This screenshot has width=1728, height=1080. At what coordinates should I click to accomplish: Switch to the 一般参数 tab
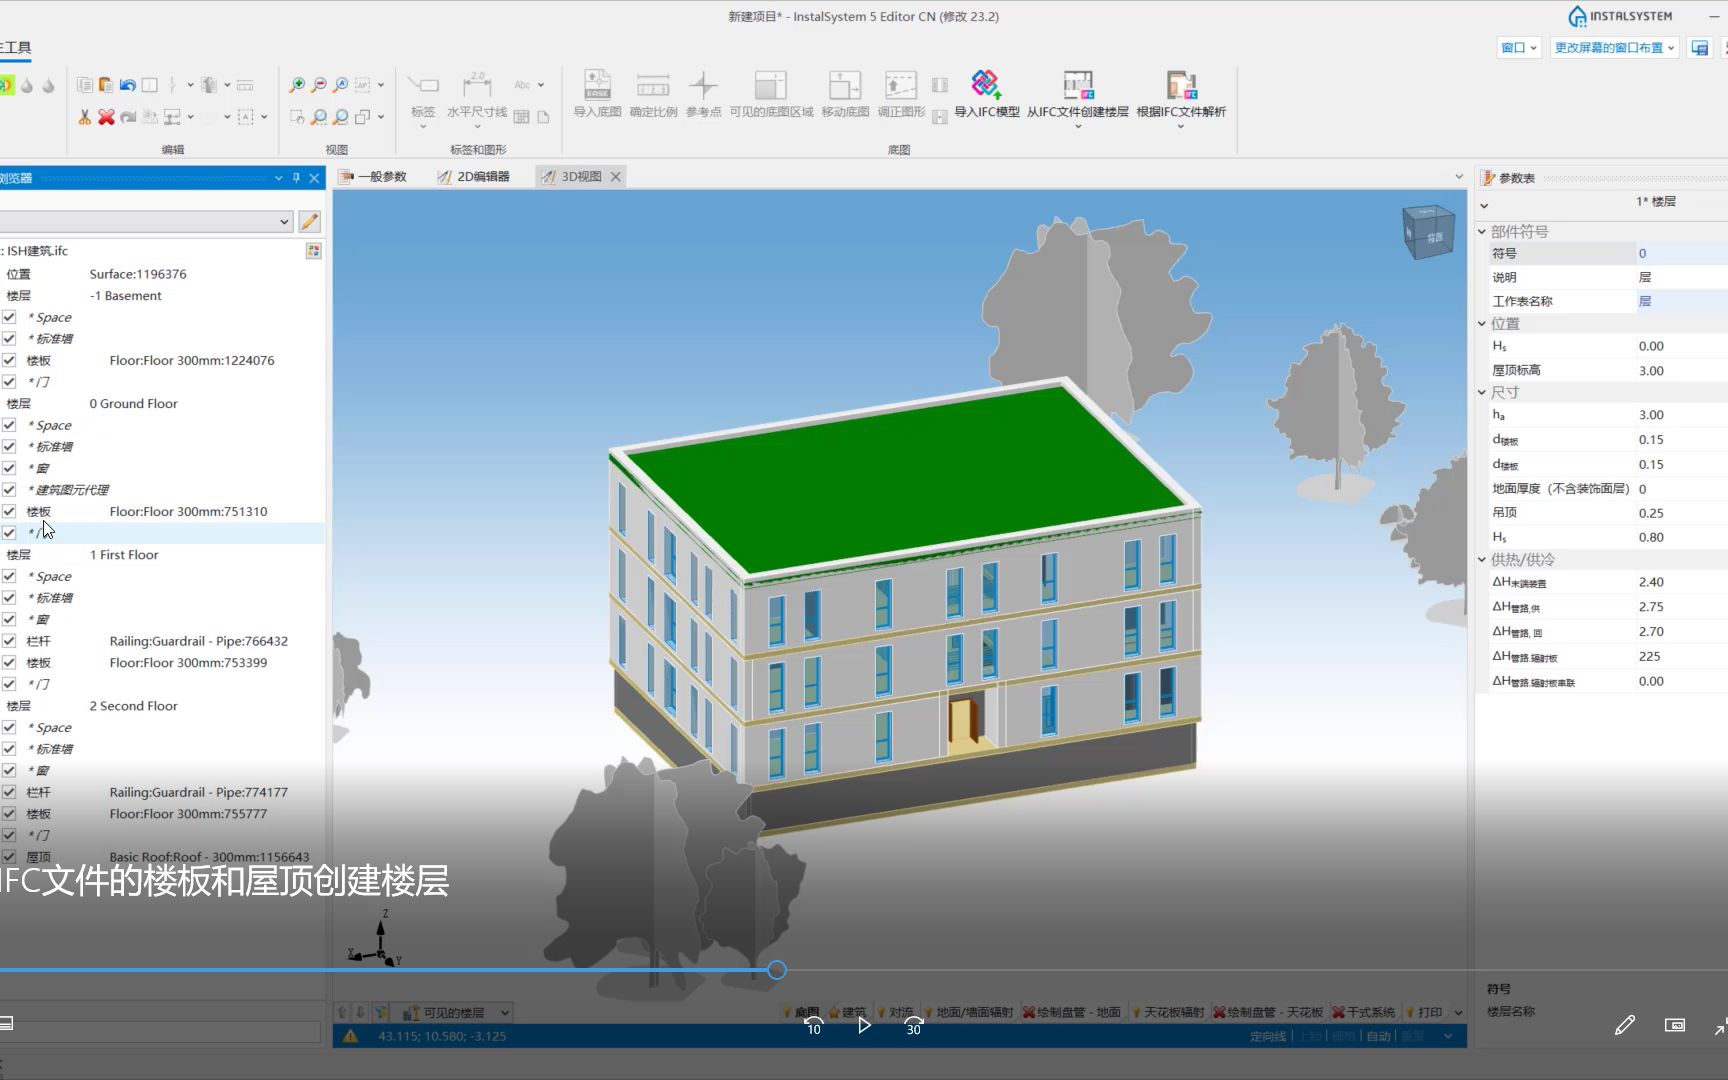coord(373,177)
